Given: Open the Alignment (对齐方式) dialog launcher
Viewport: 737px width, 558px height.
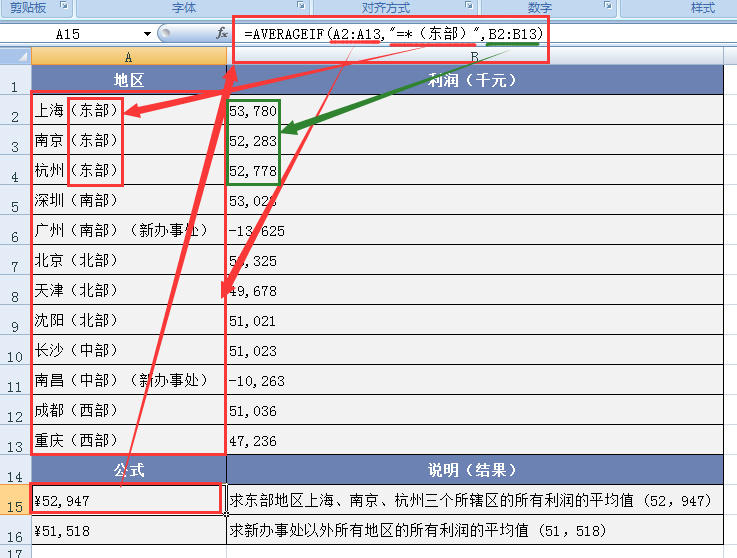Looking at the screenshot, I should pos(468,6).
